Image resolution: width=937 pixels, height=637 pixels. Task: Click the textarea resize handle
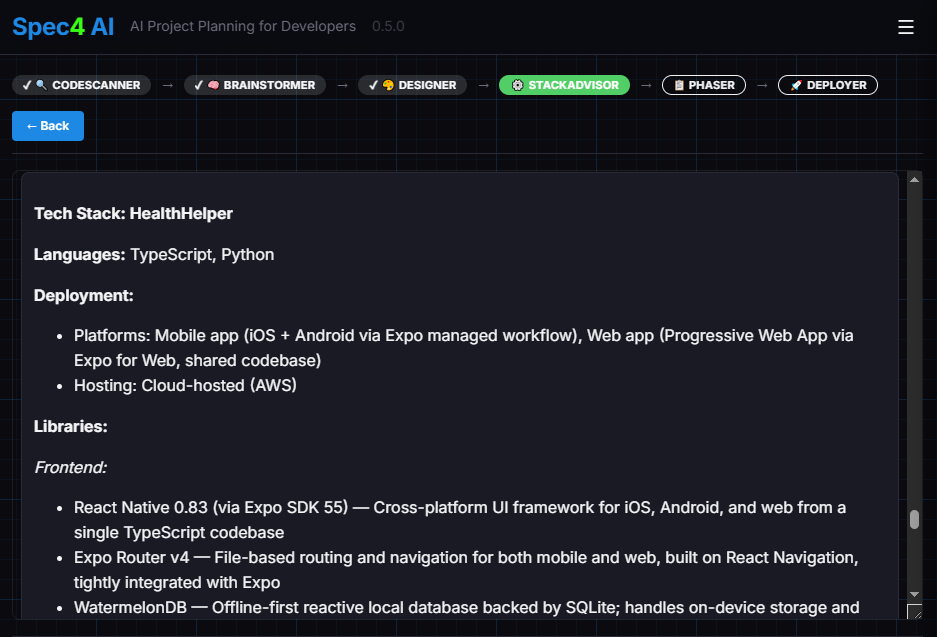(914, 612)
